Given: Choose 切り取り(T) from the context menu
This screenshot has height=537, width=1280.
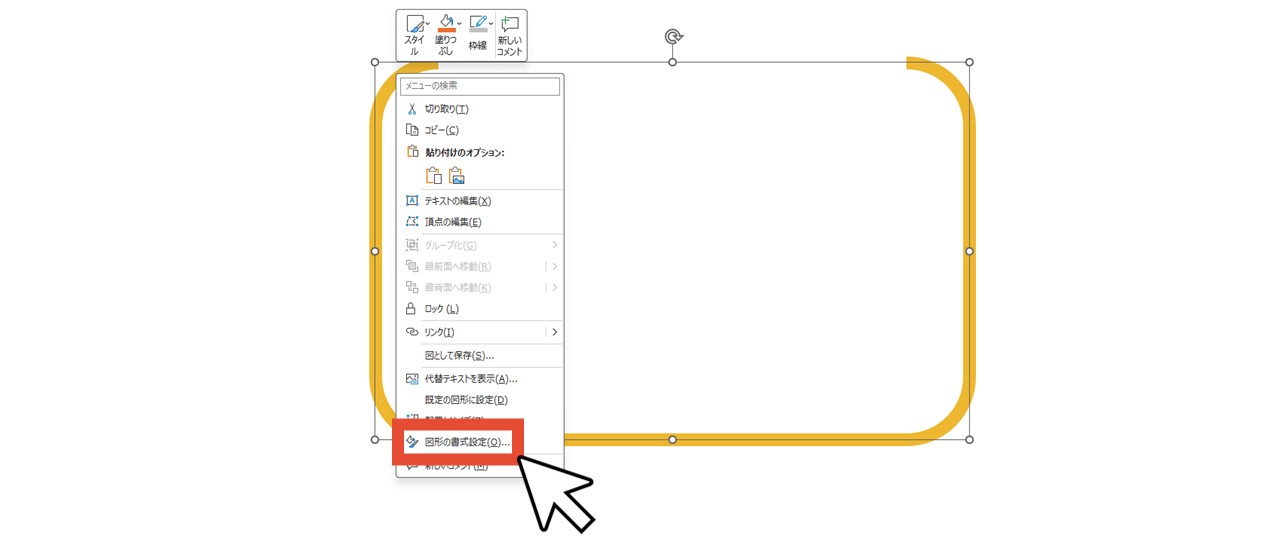Looking at the screenshot, I should pyautogui.click(x=446, y=109).
